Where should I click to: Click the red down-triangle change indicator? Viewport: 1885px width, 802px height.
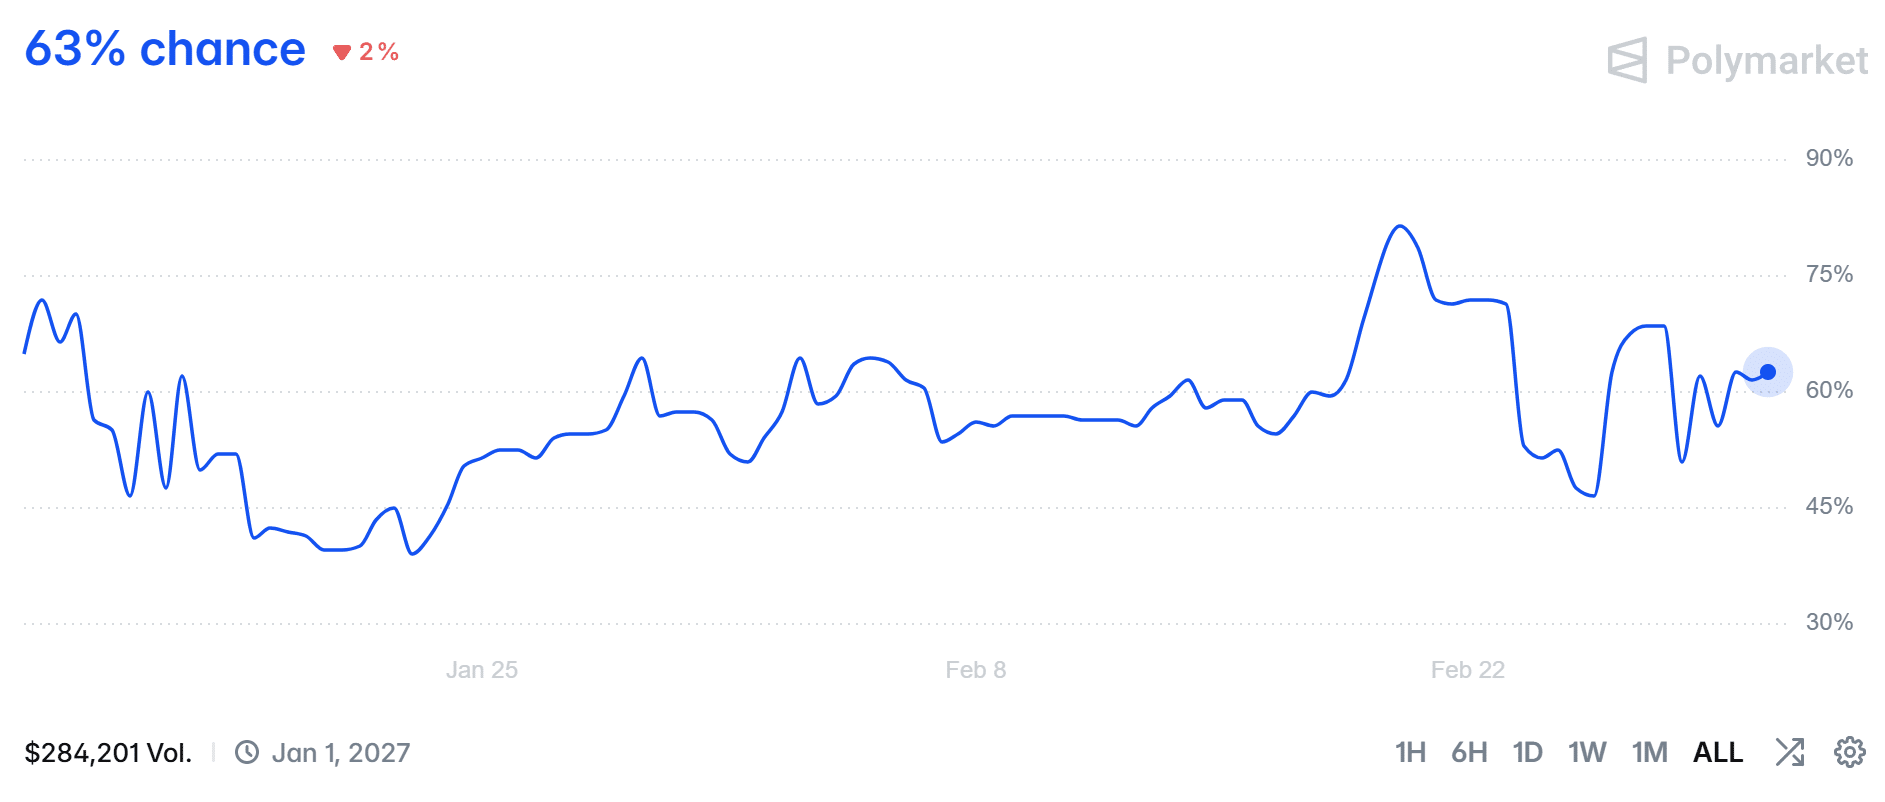(342, 52)
